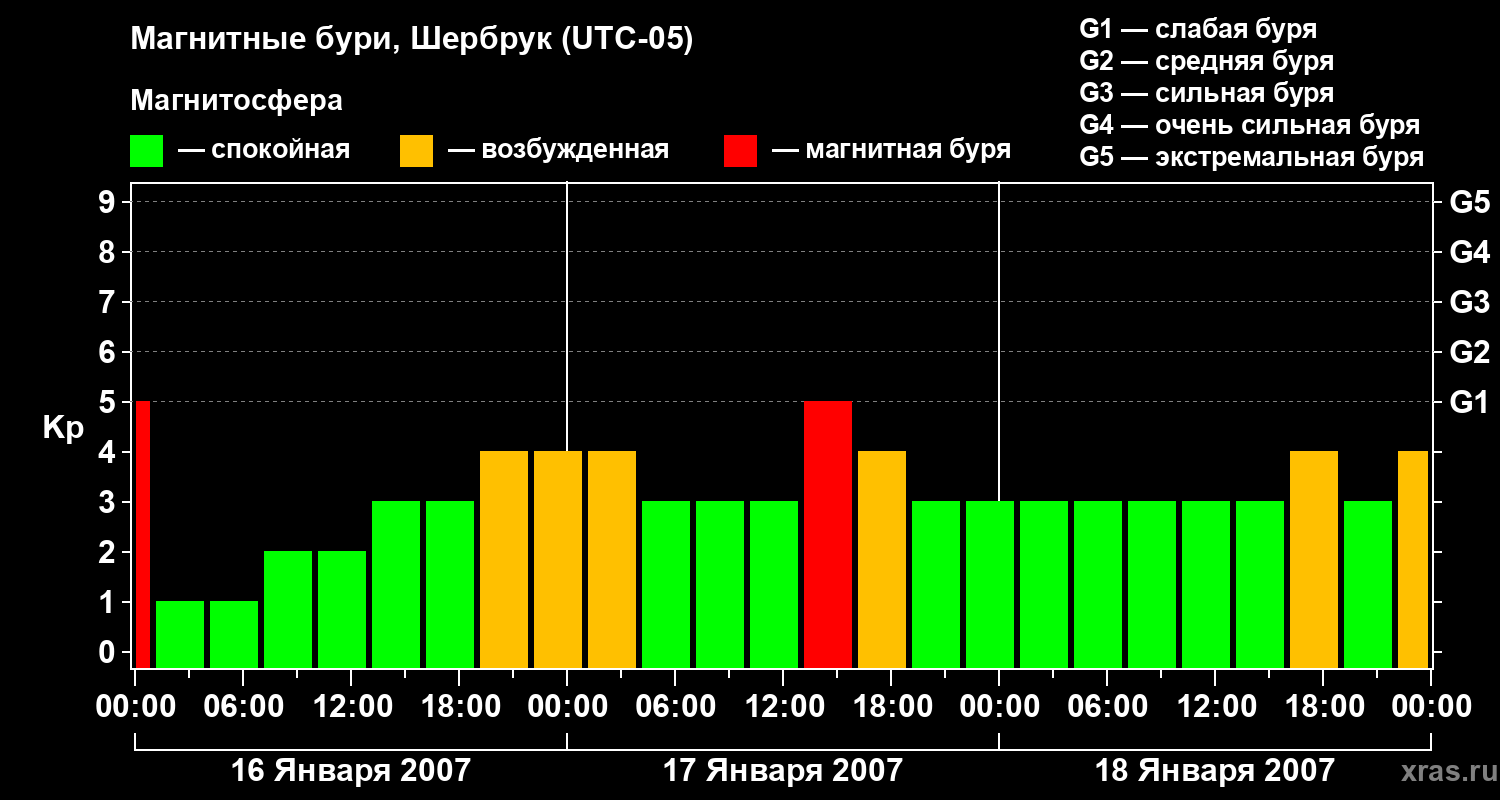Click the 'G4' label on right axis
The image size is (1500, 800).
point(1469,252)
